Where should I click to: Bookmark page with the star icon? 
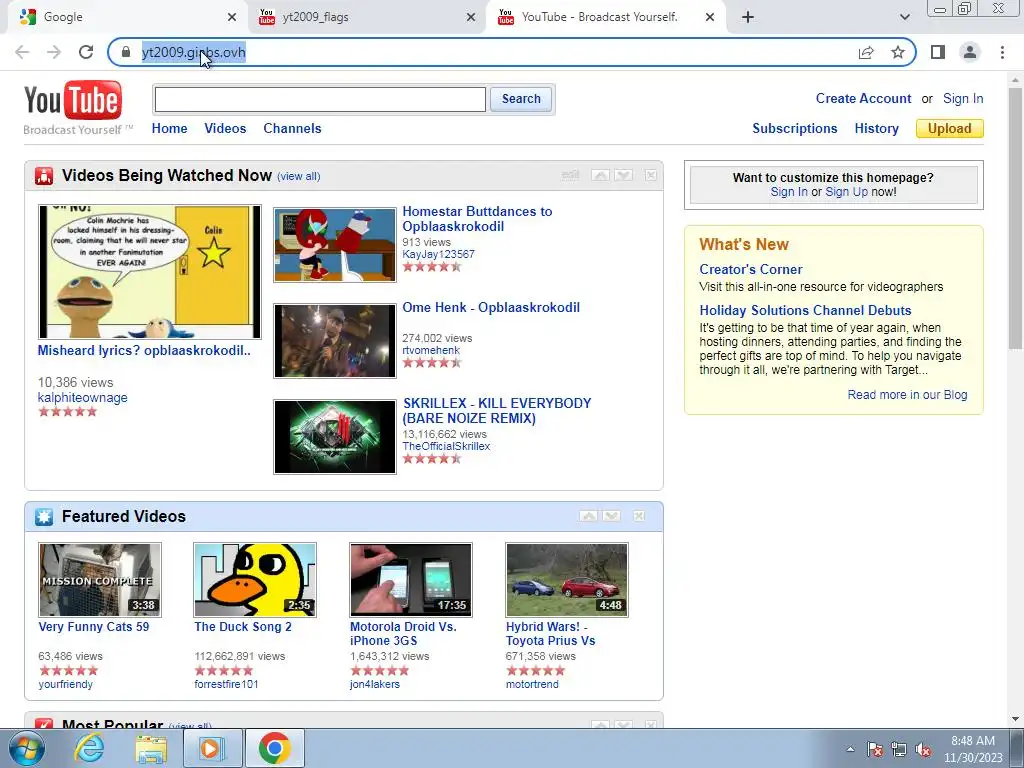[x=898, y=52]
